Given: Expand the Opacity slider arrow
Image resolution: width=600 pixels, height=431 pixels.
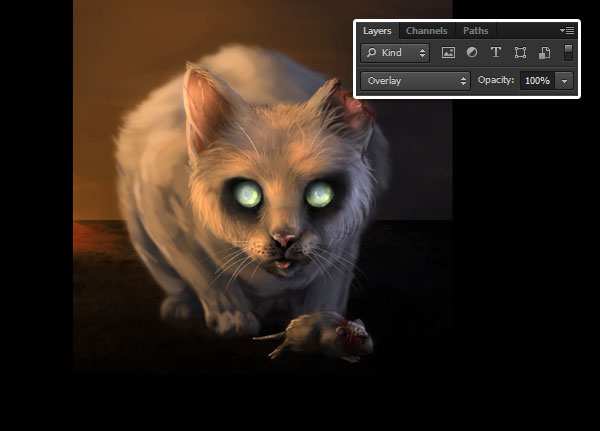Looking at the screenshot, I should click(564, 81).
